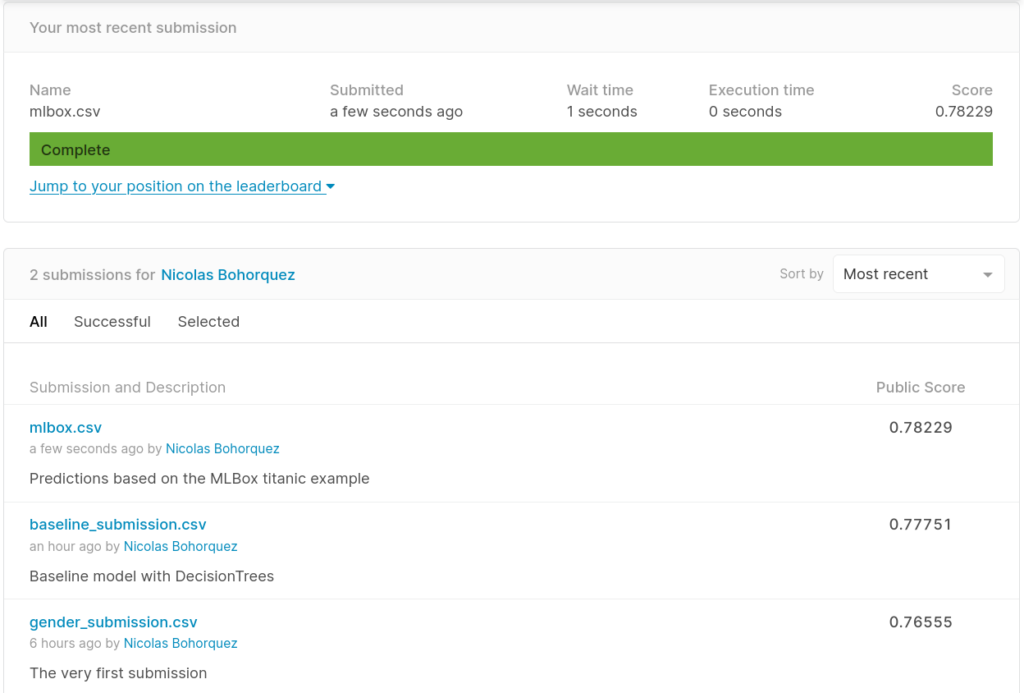This screenshot has width=1024, height=693.
Task: Click the description of the very first submission
Action: (118, 672)
